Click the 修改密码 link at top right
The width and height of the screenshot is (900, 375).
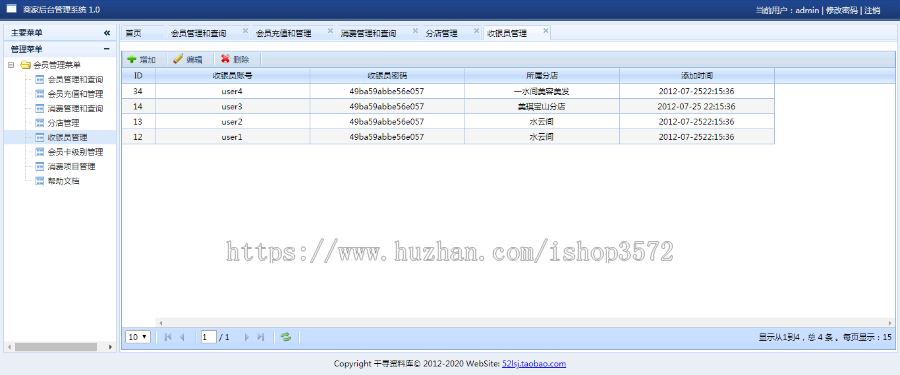[841, 10]
